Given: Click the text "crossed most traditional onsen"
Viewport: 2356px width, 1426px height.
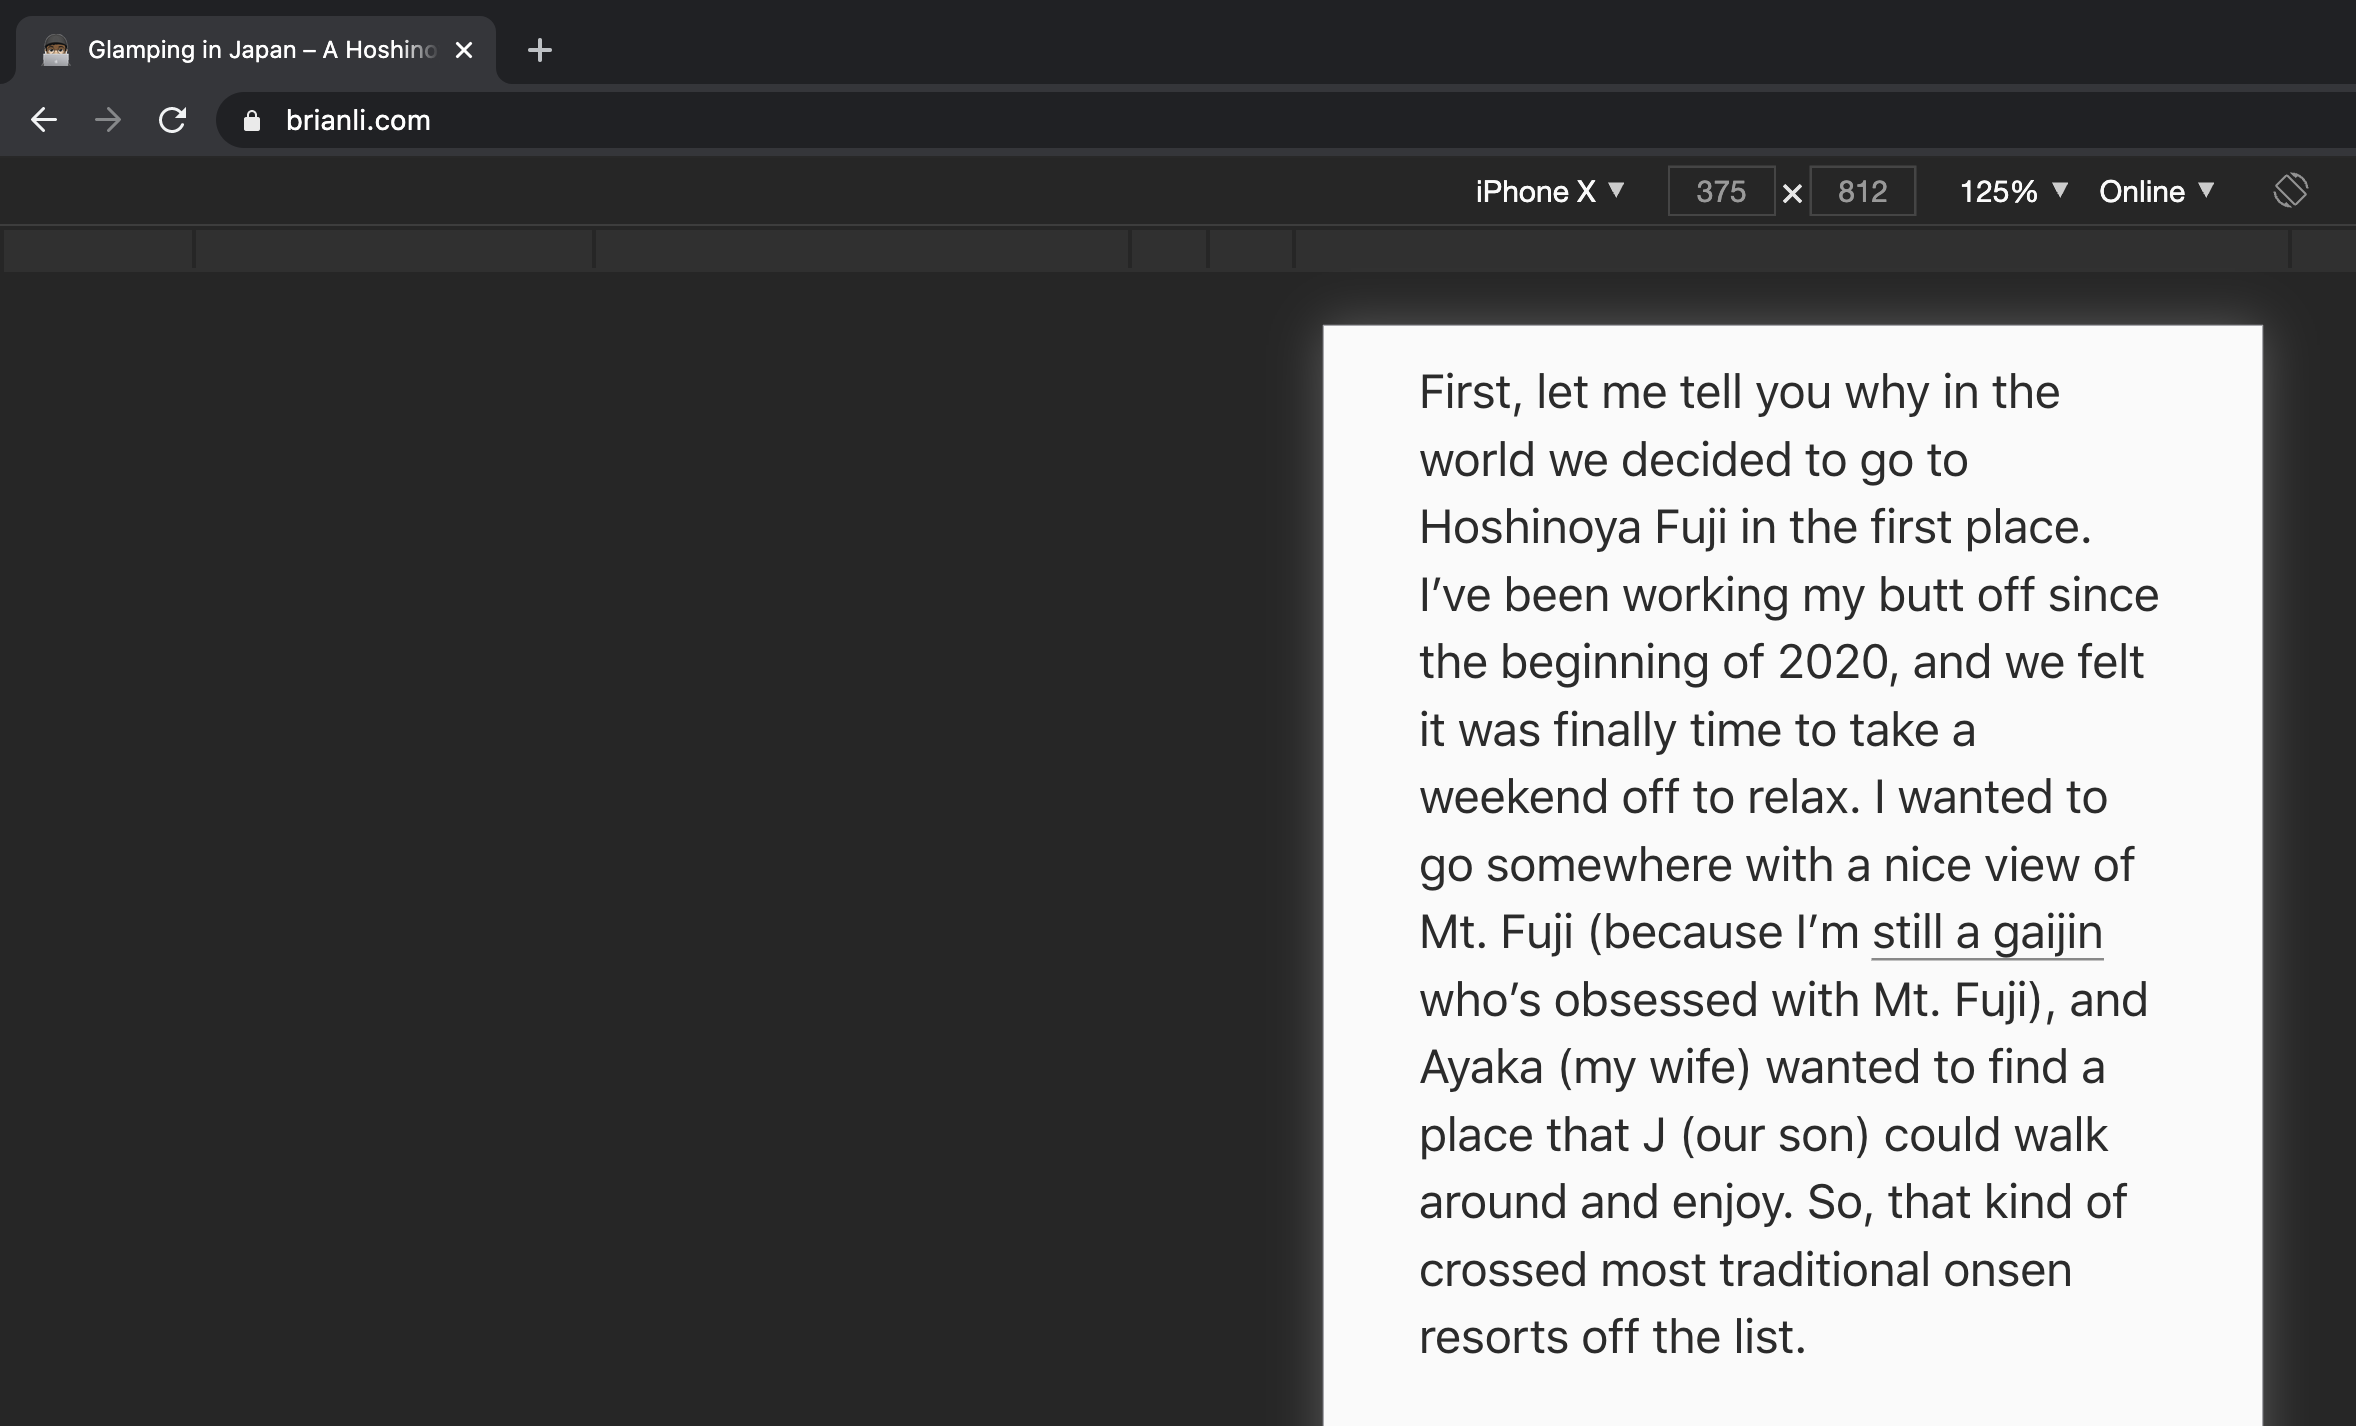Looking at the screenshot, I should coord(1745,1270).
